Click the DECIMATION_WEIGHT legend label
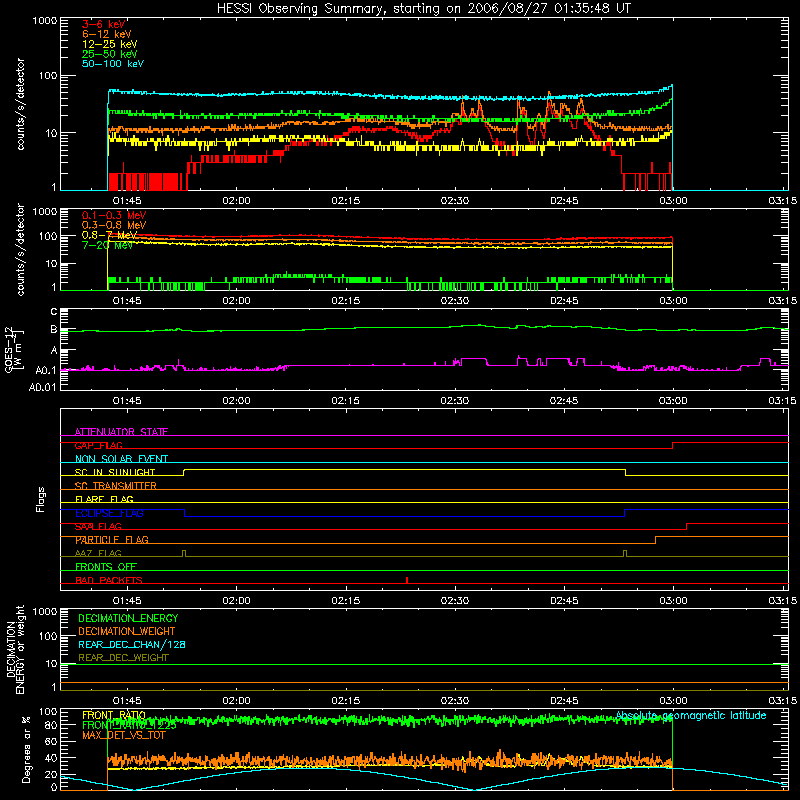 [127, 631]
